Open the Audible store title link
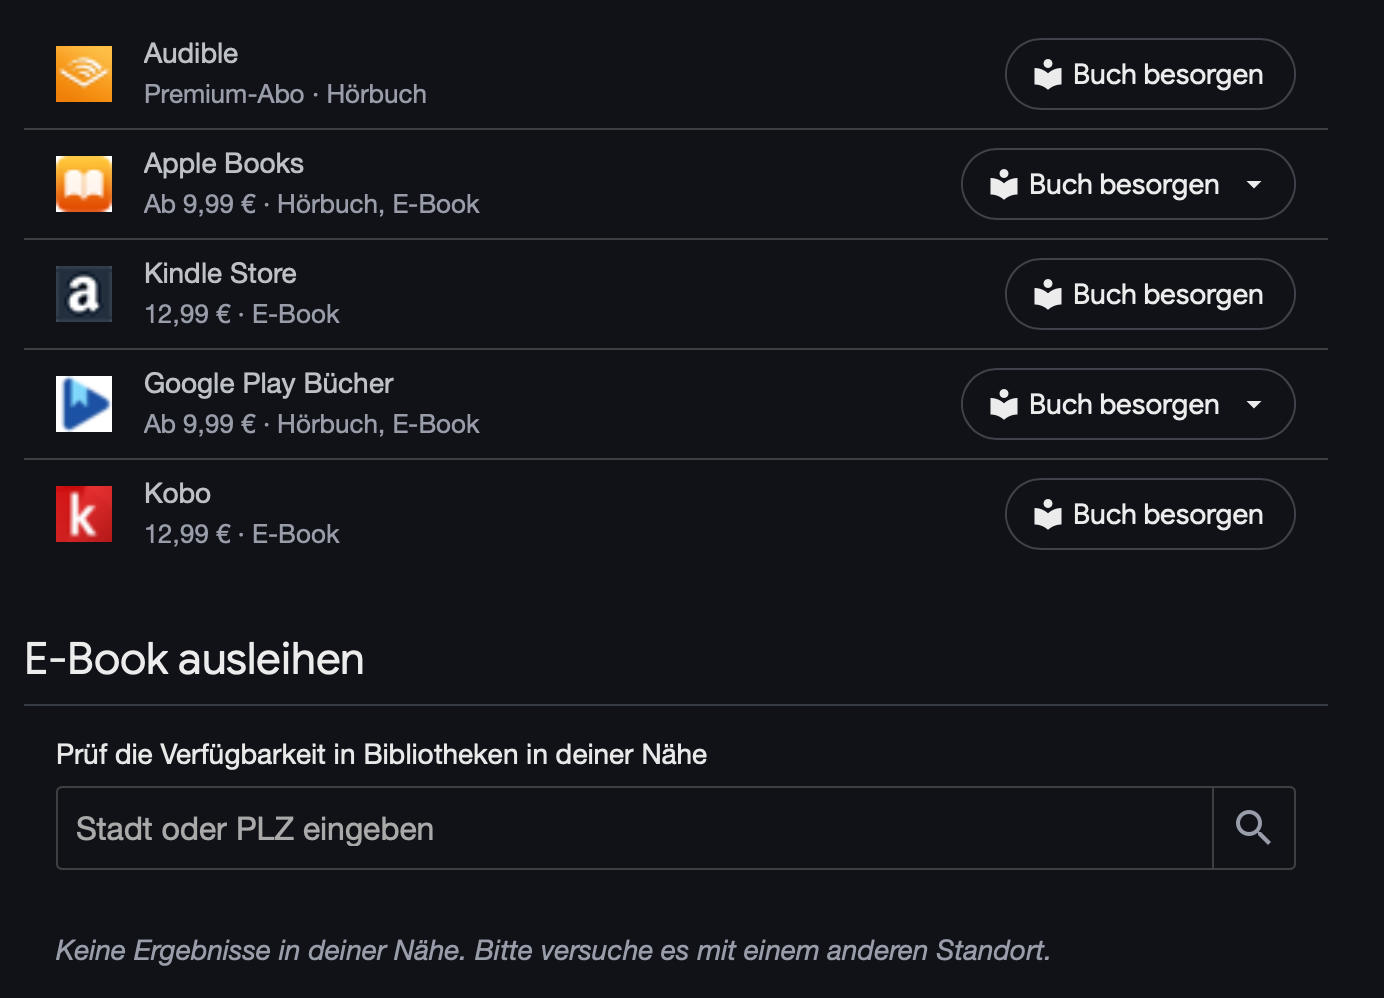The image size is (1384, 998). click(x=191, y=54)
